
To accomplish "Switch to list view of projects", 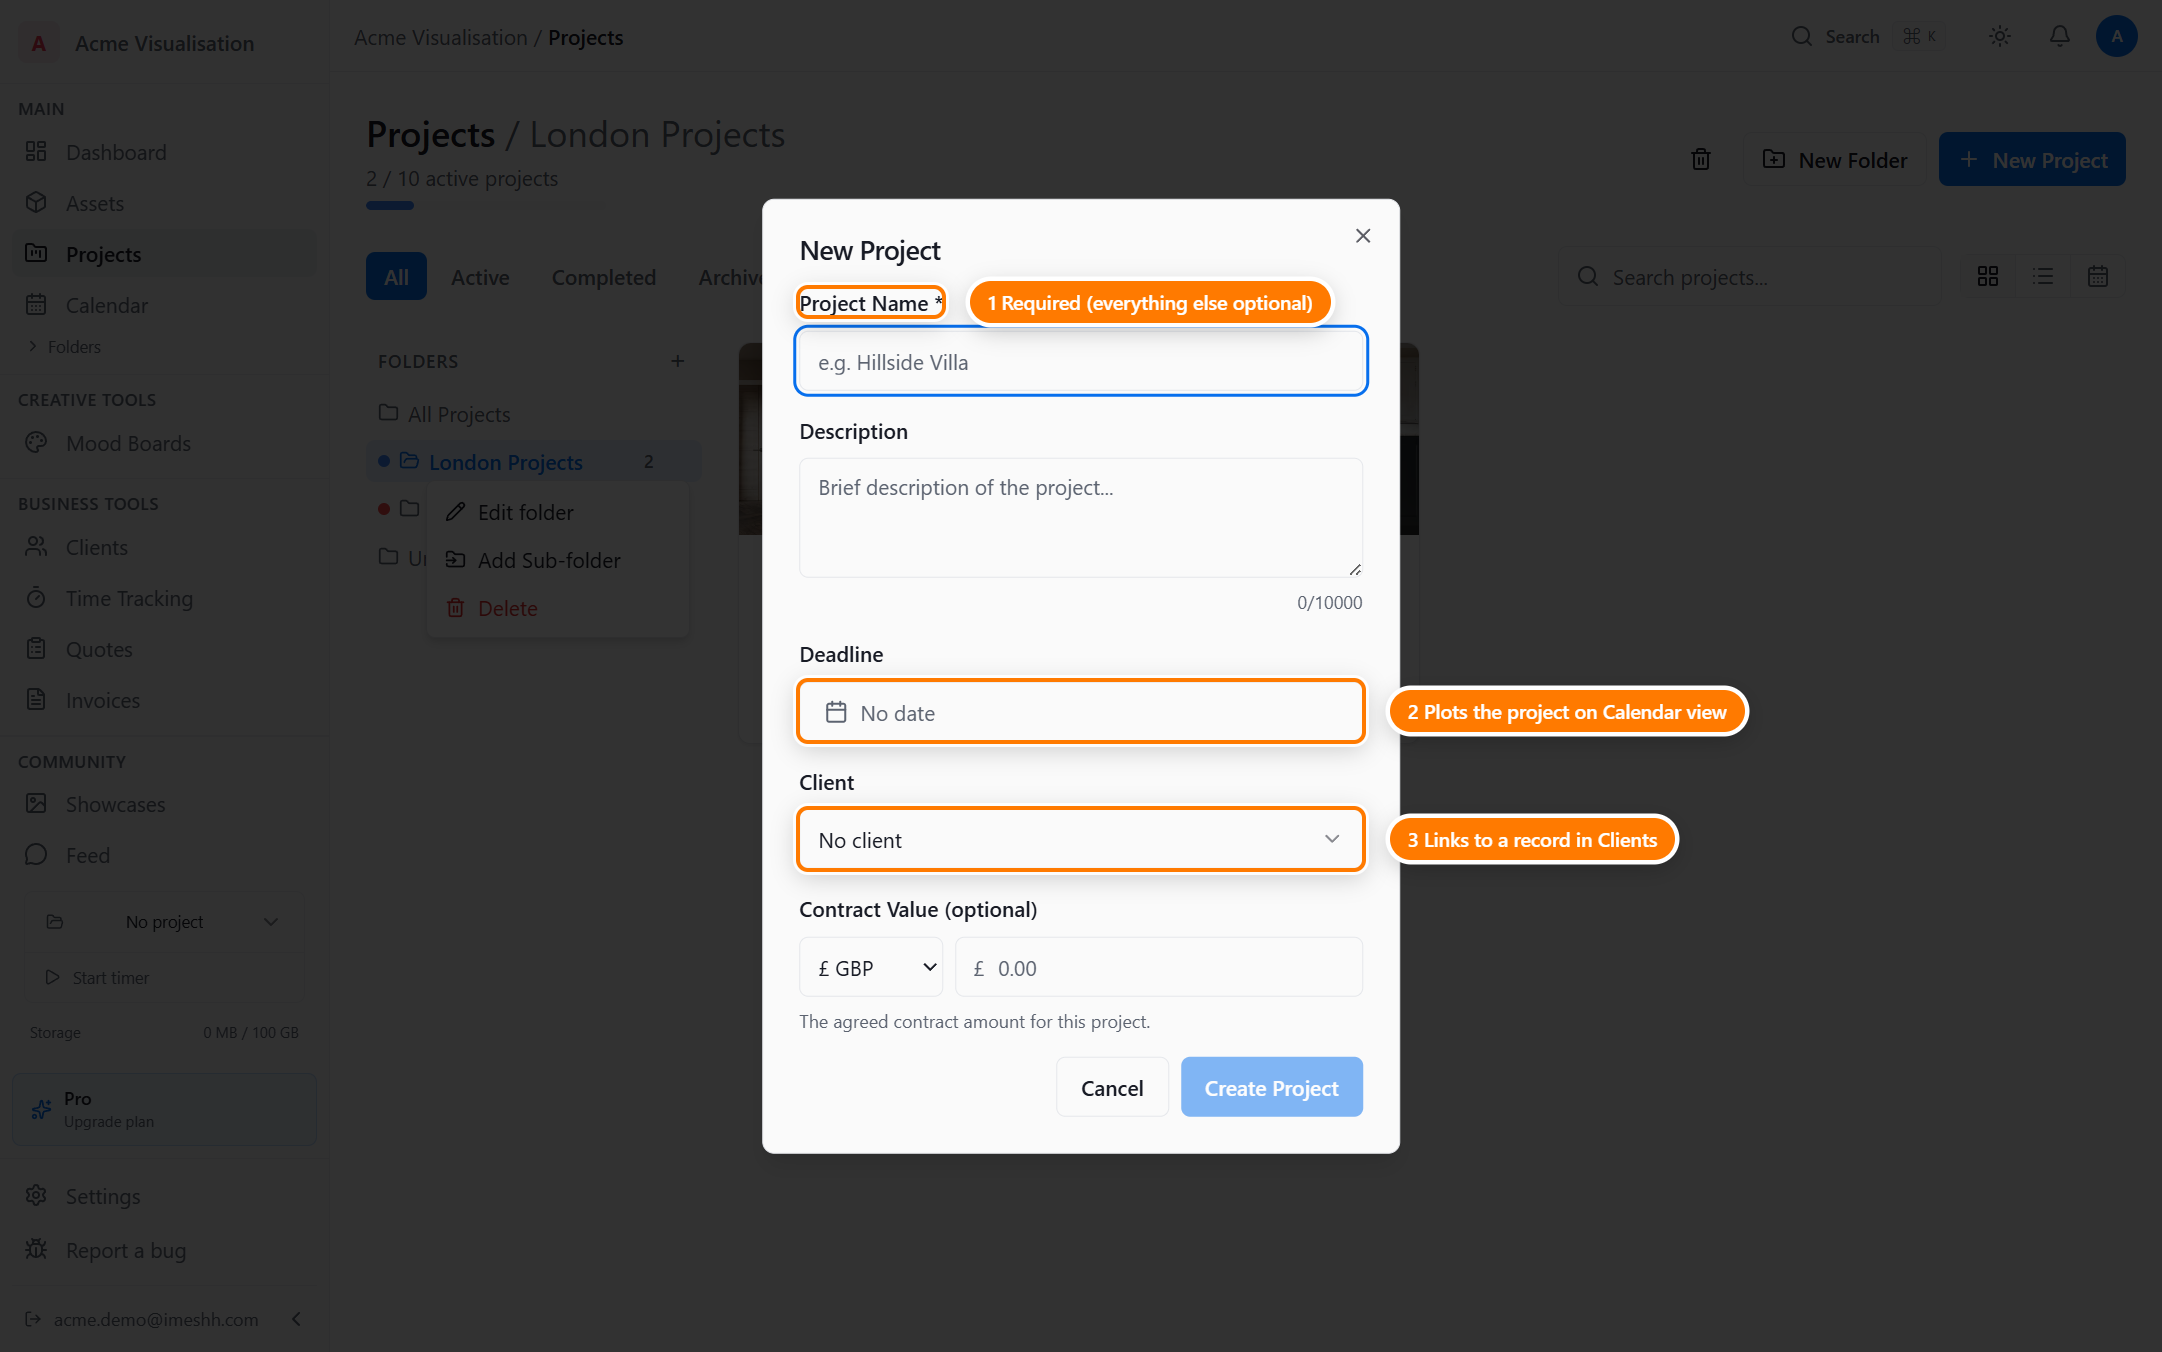I will (x=2043, y=277).
